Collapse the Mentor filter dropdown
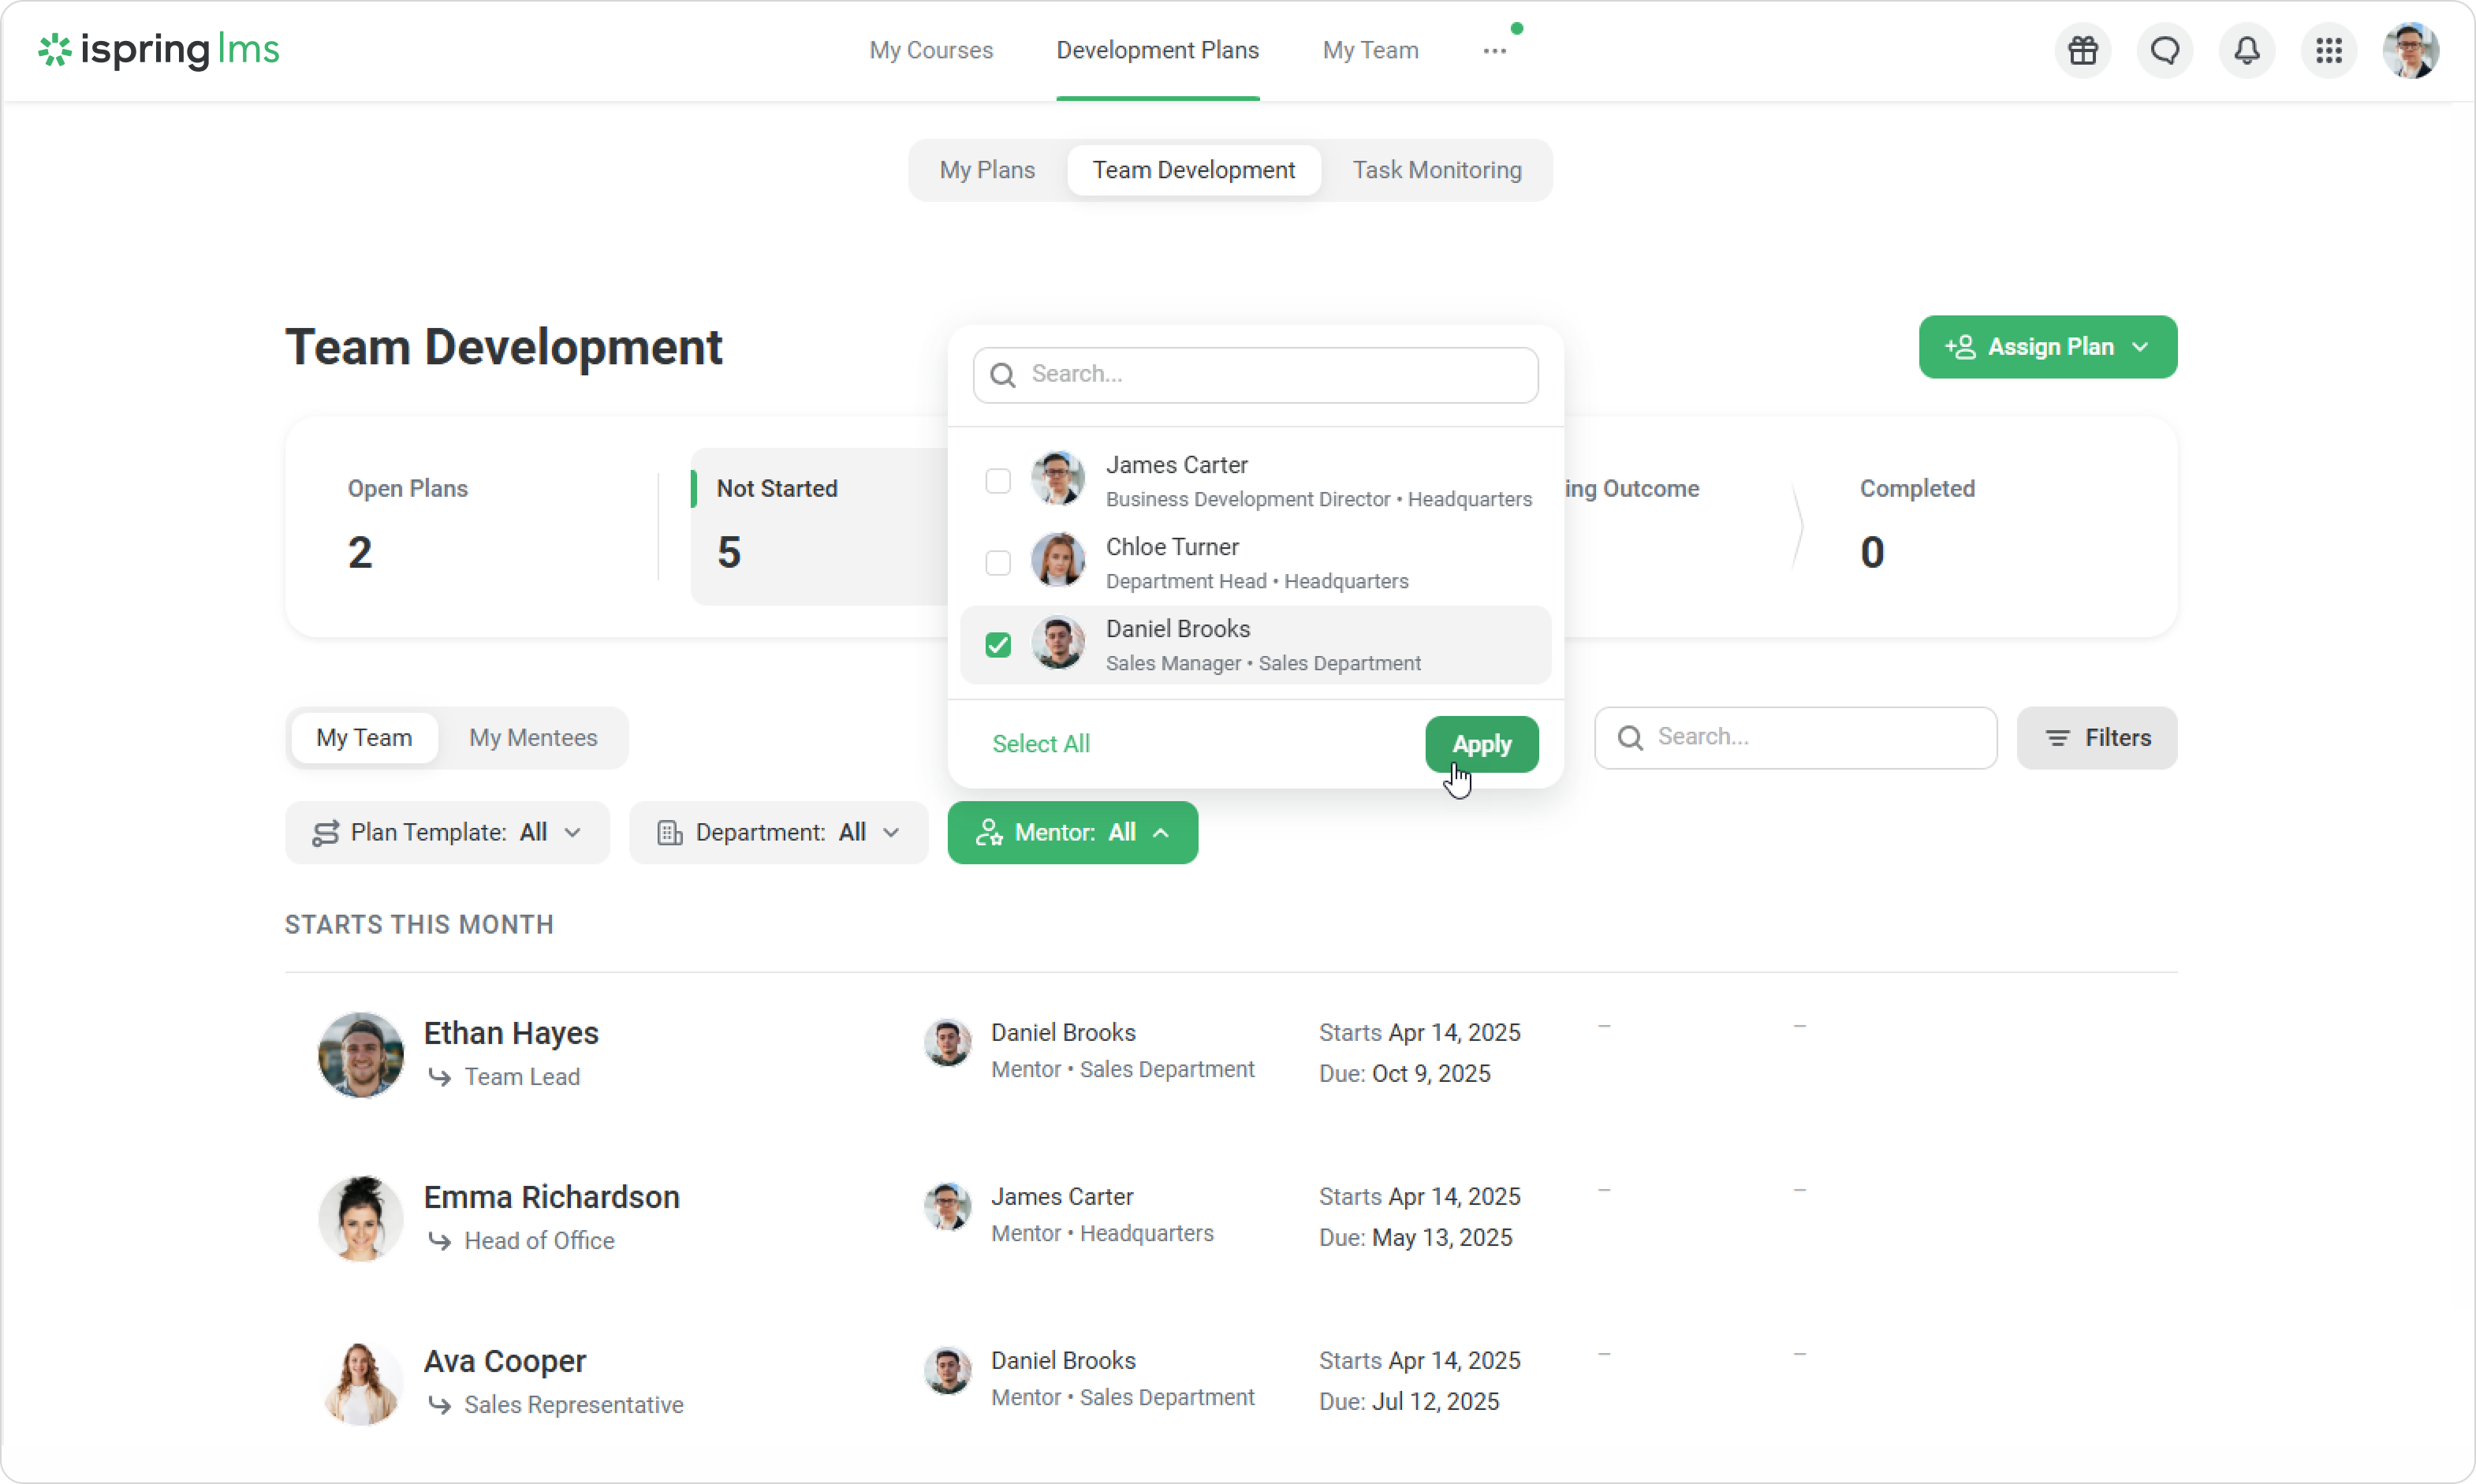The height and width of the screenshot is (1484, 2476). 1072,832
